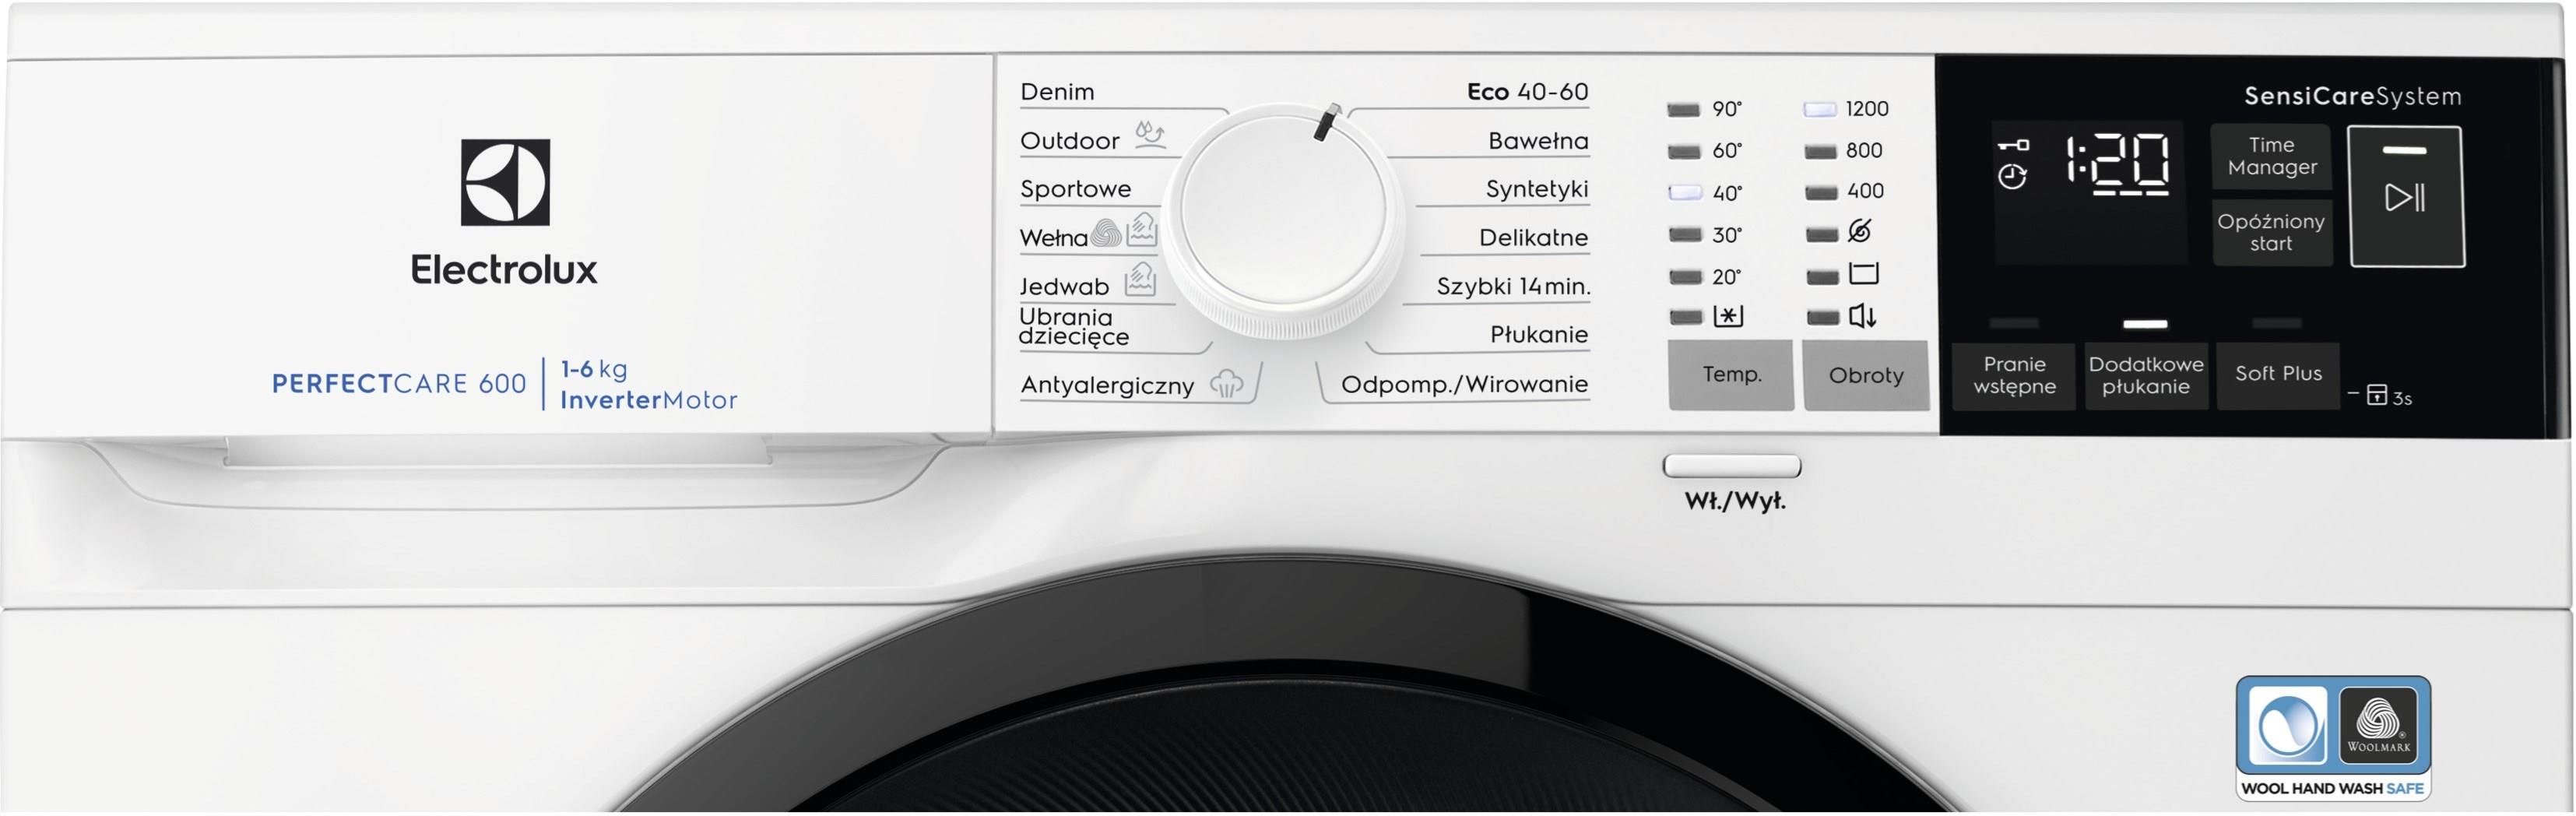
Task: Tap the rinse hold tub icon
Action: (x=1863, y=274)
